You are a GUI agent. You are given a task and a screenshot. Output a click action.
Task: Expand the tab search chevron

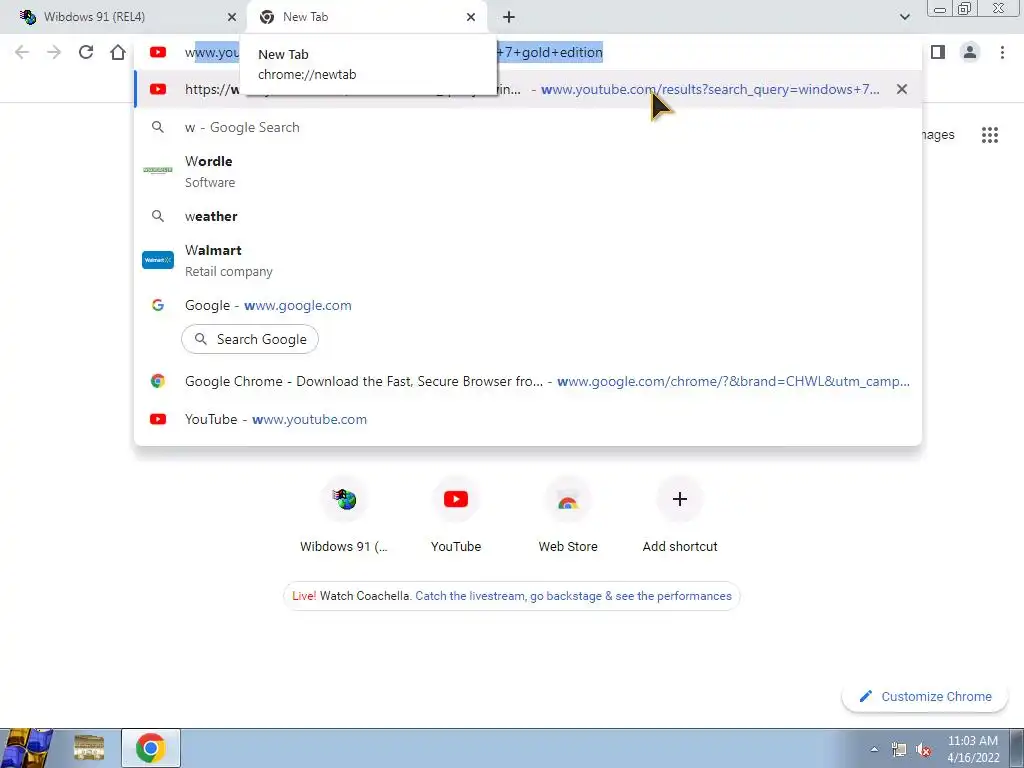tap(904, 17)
